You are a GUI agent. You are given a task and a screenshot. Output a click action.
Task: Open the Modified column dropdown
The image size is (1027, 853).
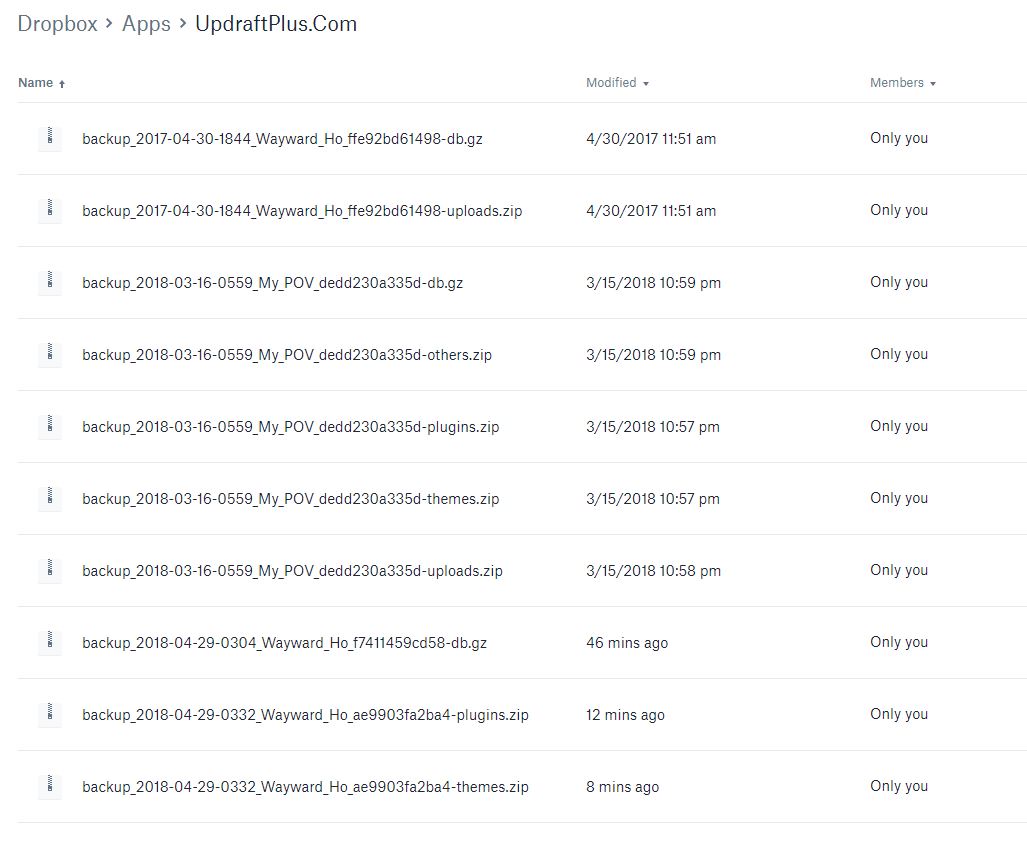[617, 83]
